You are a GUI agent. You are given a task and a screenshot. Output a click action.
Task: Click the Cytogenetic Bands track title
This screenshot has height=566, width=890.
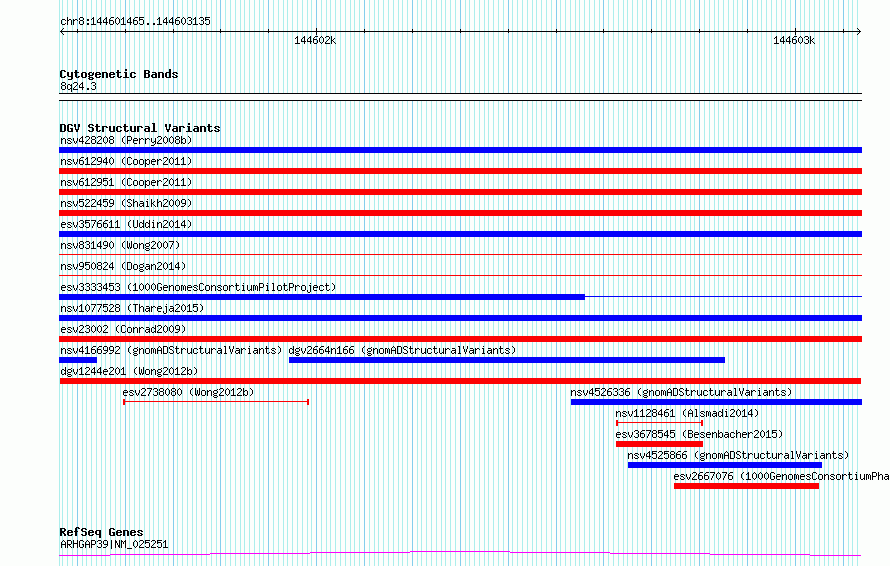[119, 74]
